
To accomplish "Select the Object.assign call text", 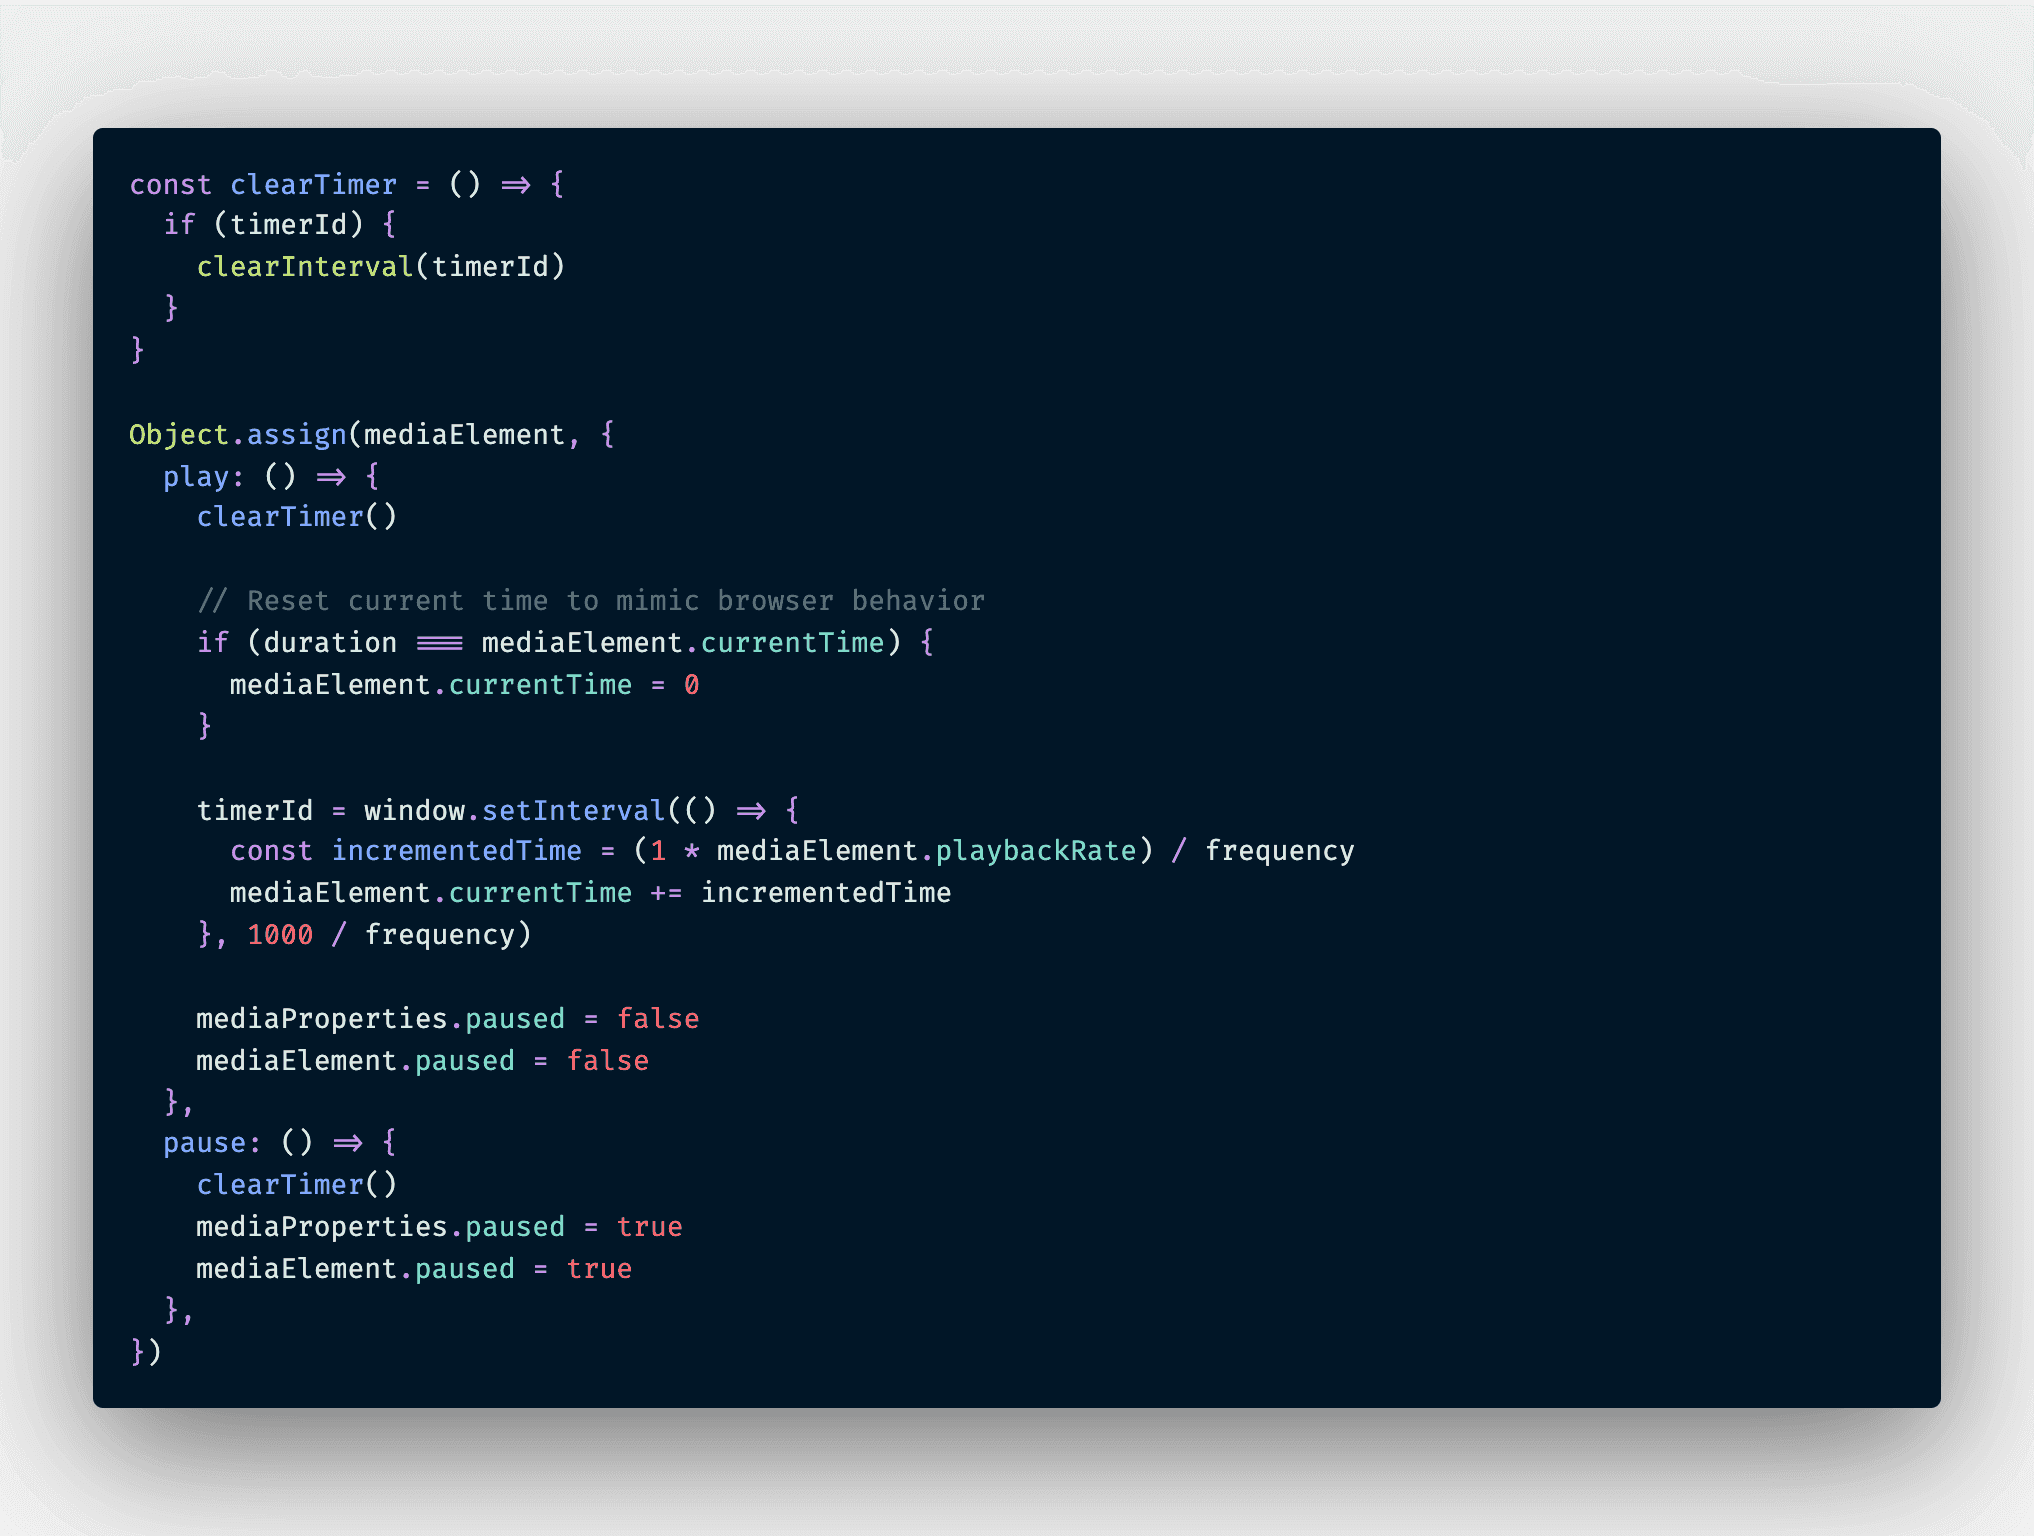I will [238, 434].
